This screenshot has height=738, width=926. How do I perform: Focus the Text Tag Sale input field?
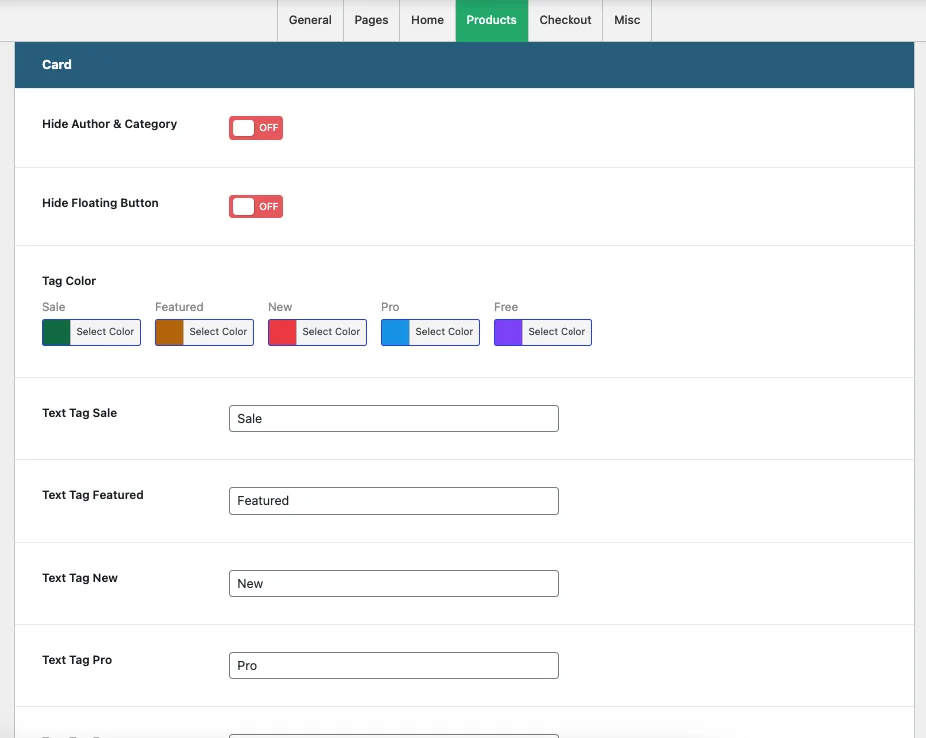point(394,419)
